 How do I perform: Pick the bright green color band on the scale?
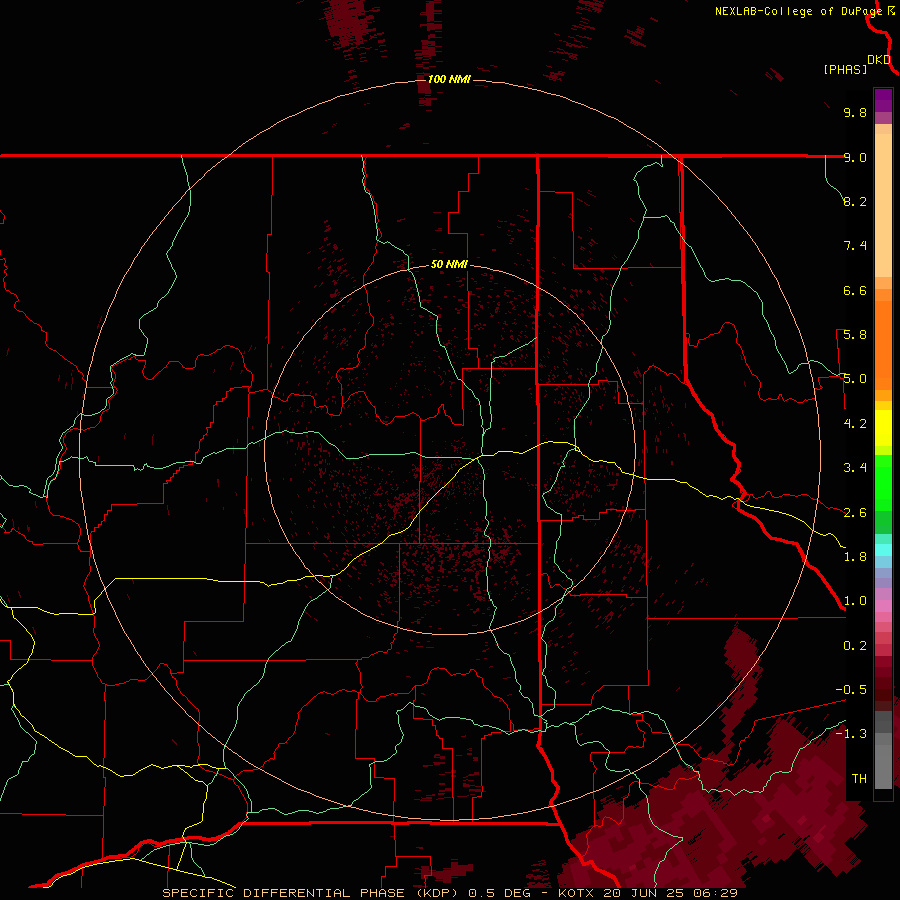tap(883, 482)
